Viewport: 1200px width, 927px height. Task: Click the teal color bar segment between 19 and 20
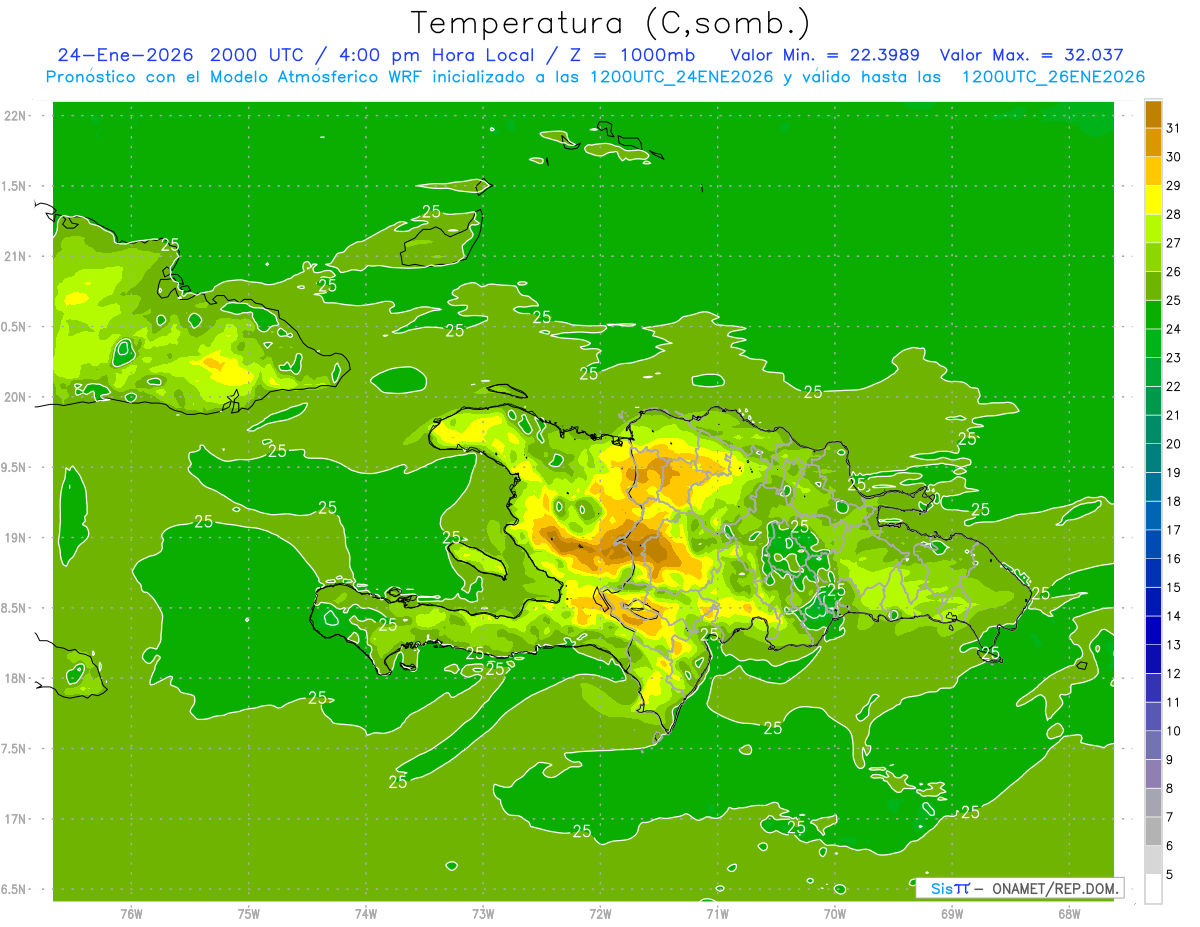[x=1153, y=458]
